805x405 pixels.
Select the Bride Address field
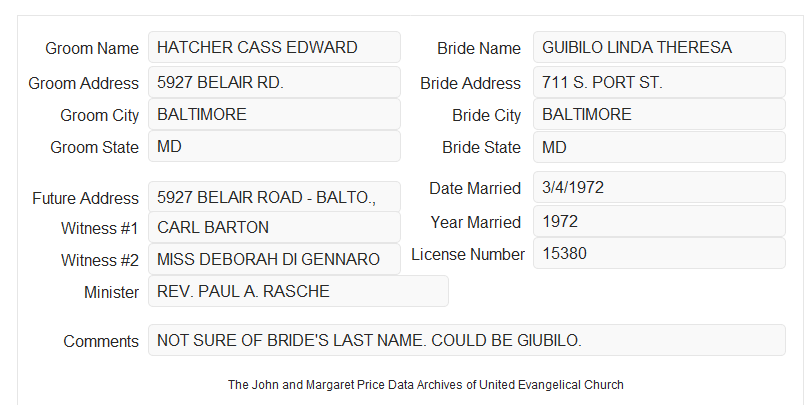[659, 82]
